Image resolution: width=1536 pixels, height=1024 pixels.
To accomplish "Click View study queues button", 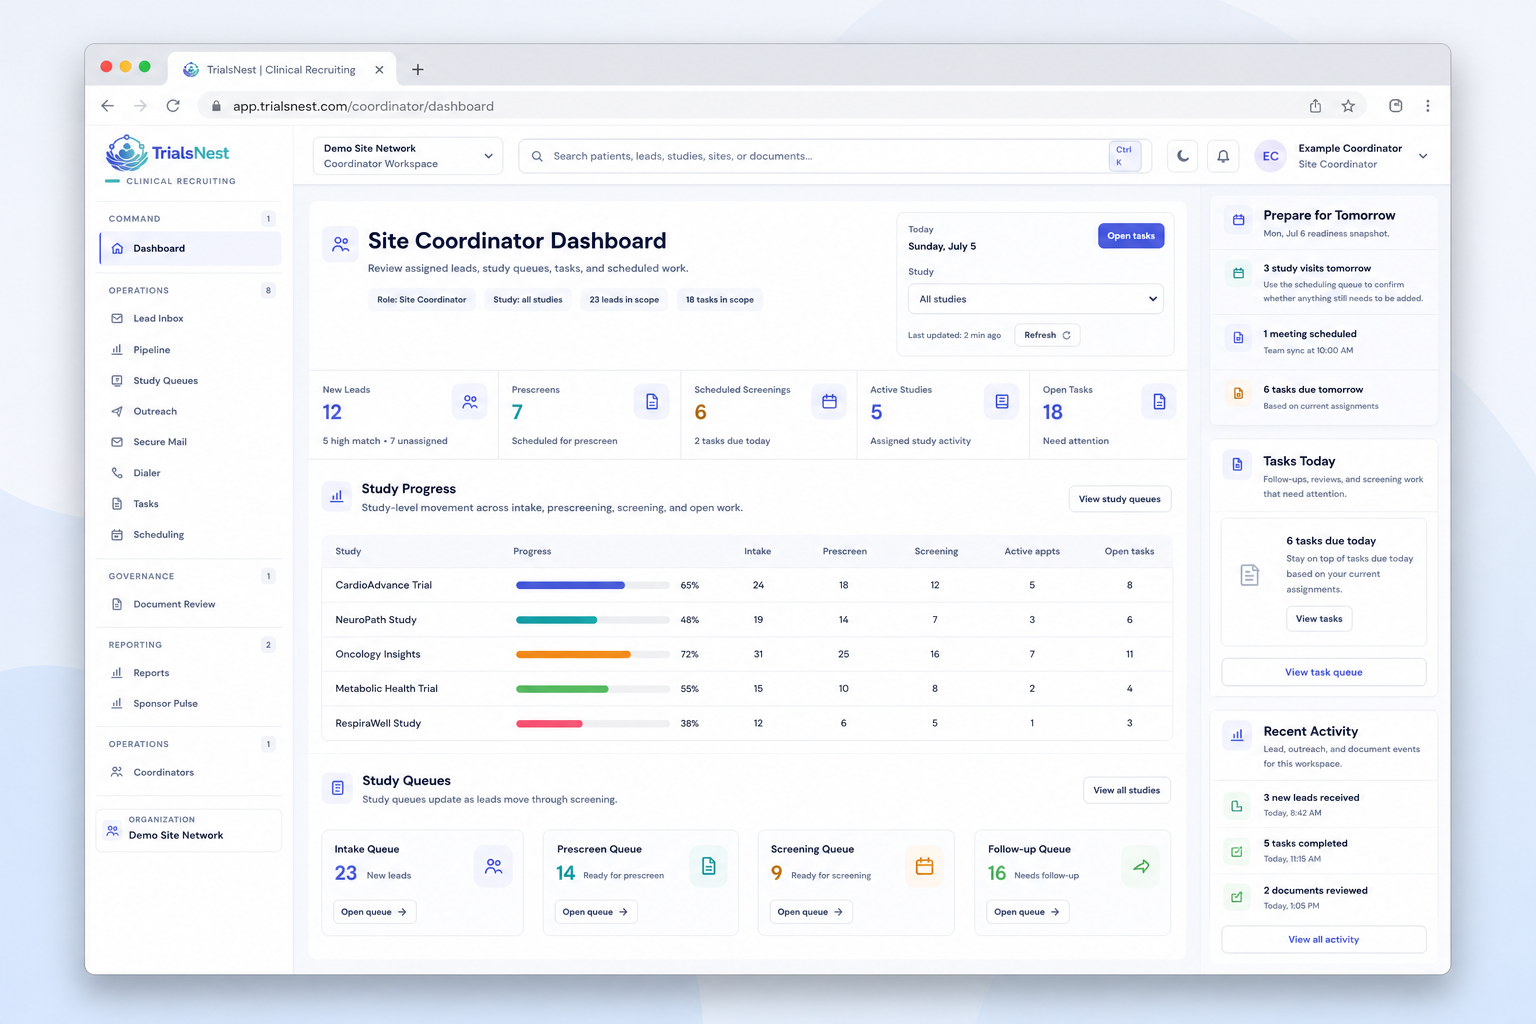I will pyautogui.click(x=1120, y=499).
